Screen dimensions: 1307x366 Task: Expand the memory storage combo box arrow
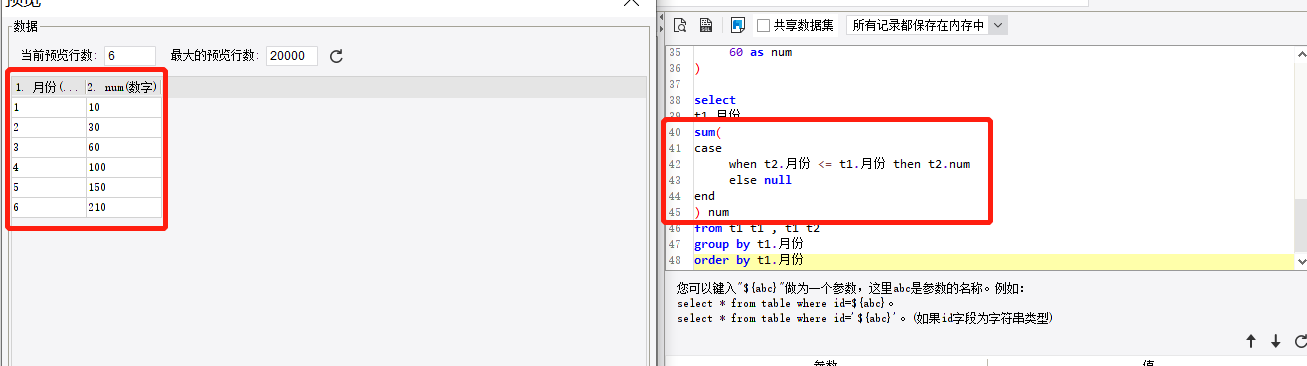[x=998, y=25]
